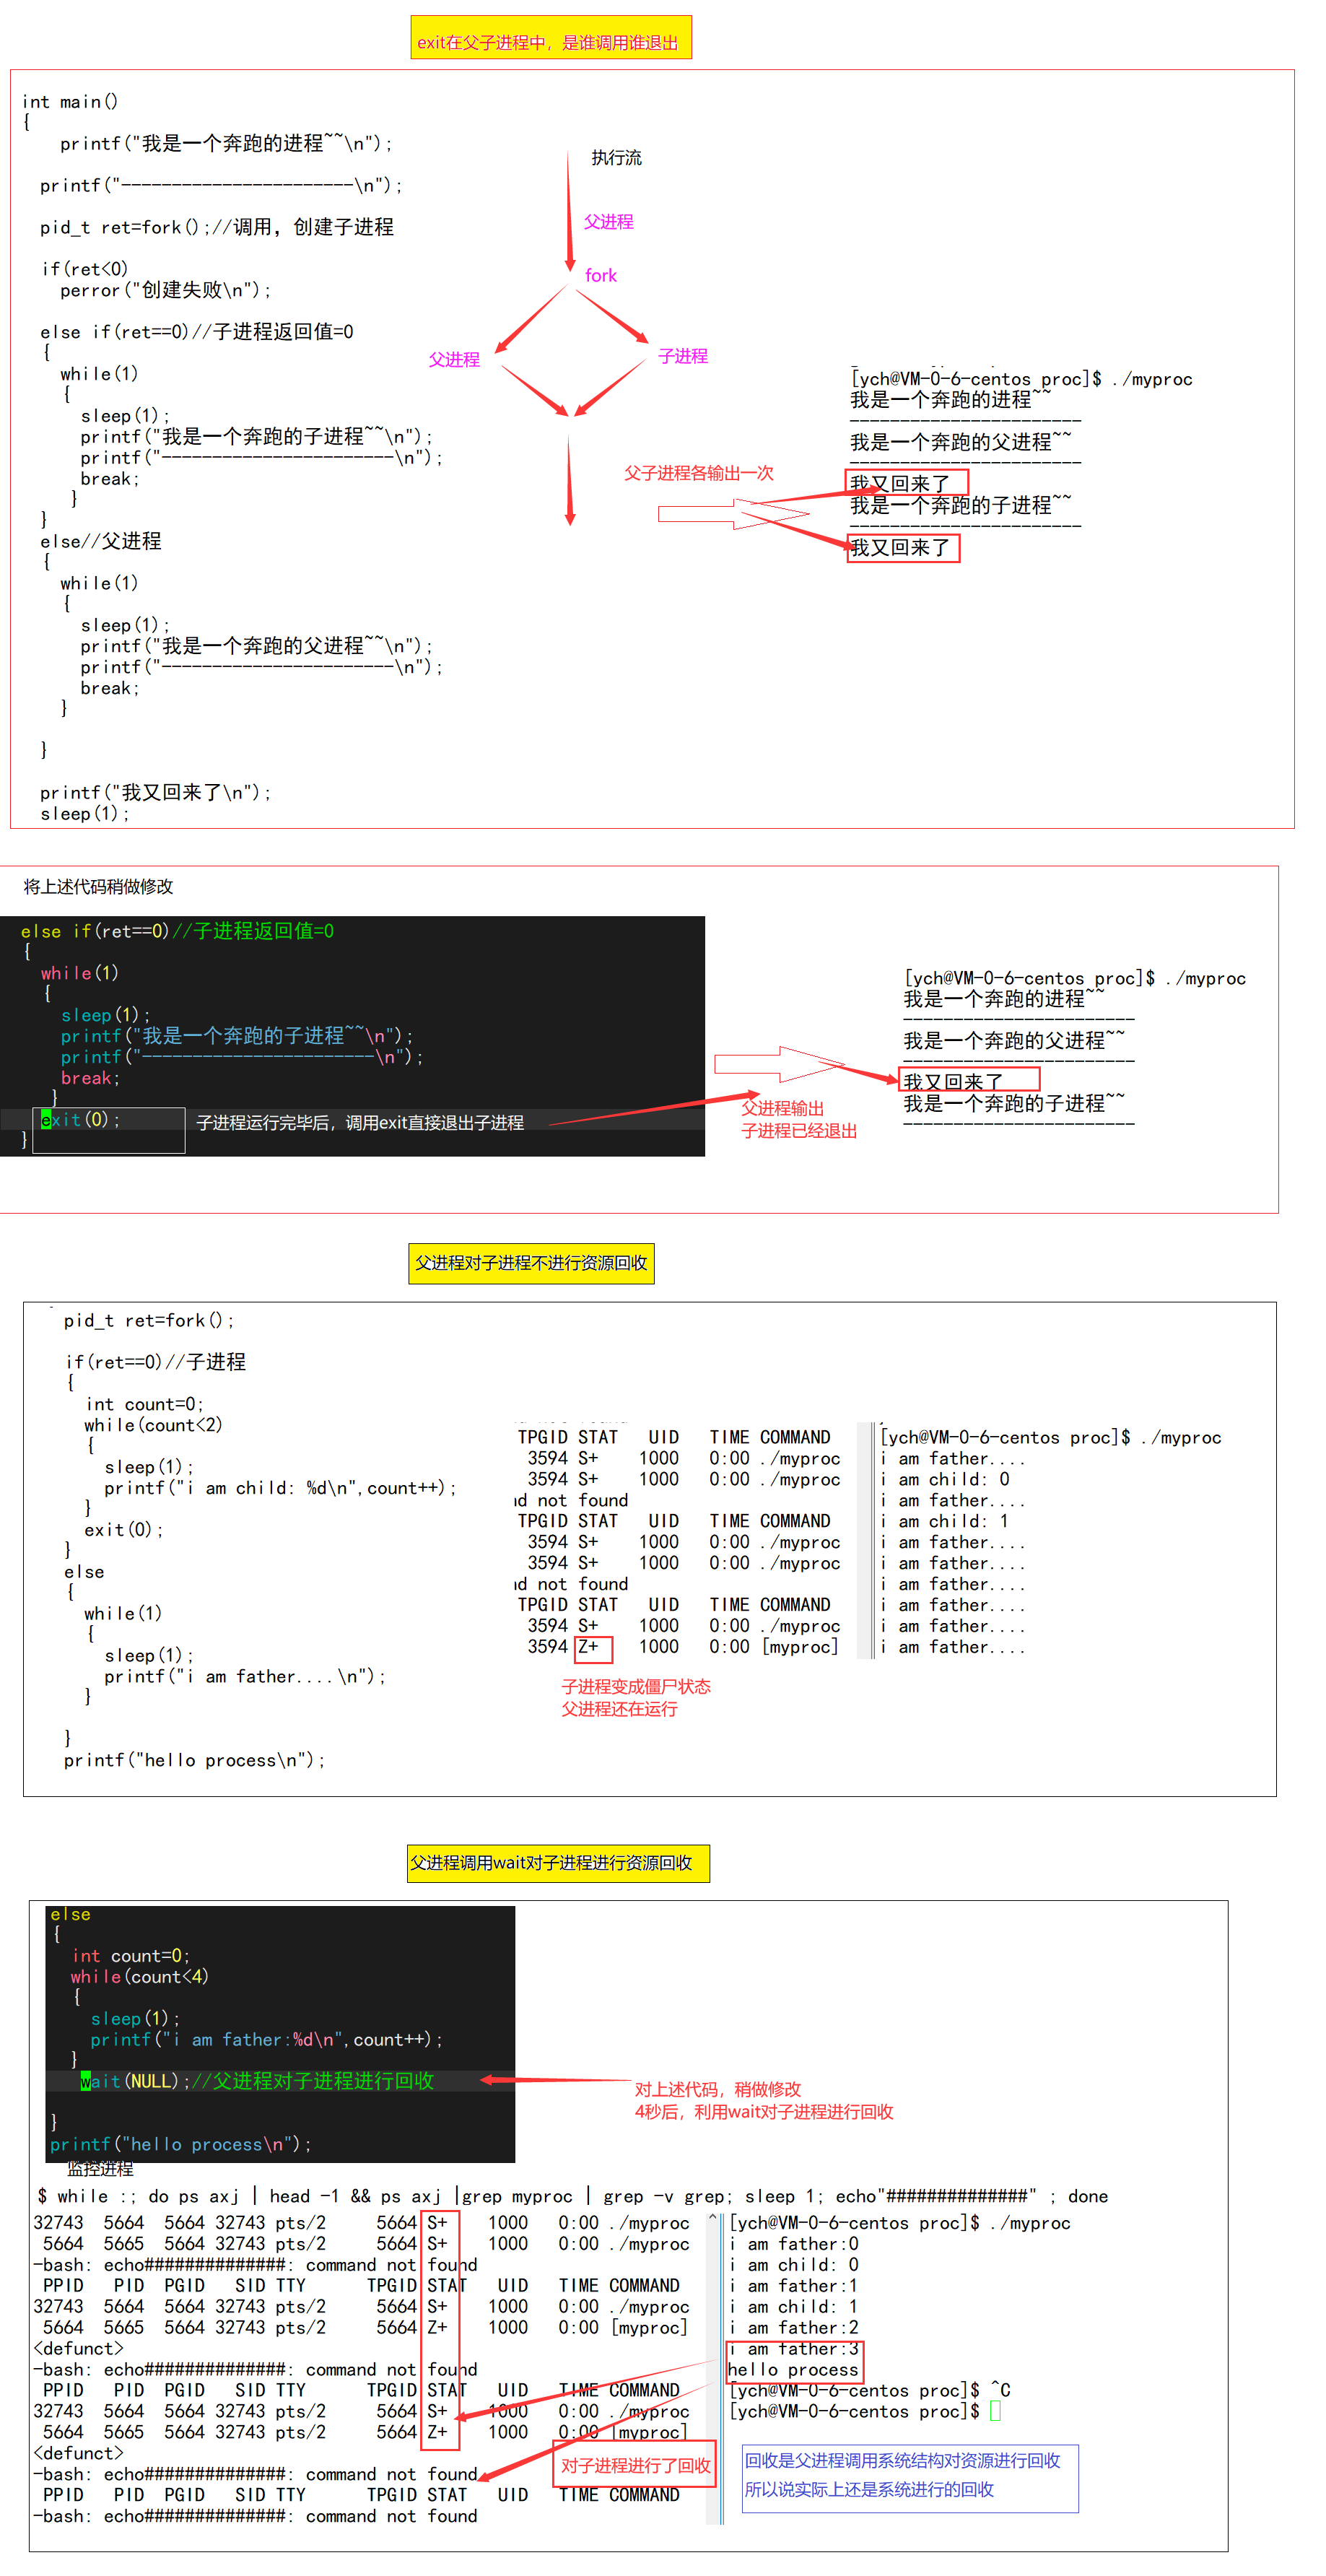Click the red note "对上述代码，稍做修改"

[718, 2089]
